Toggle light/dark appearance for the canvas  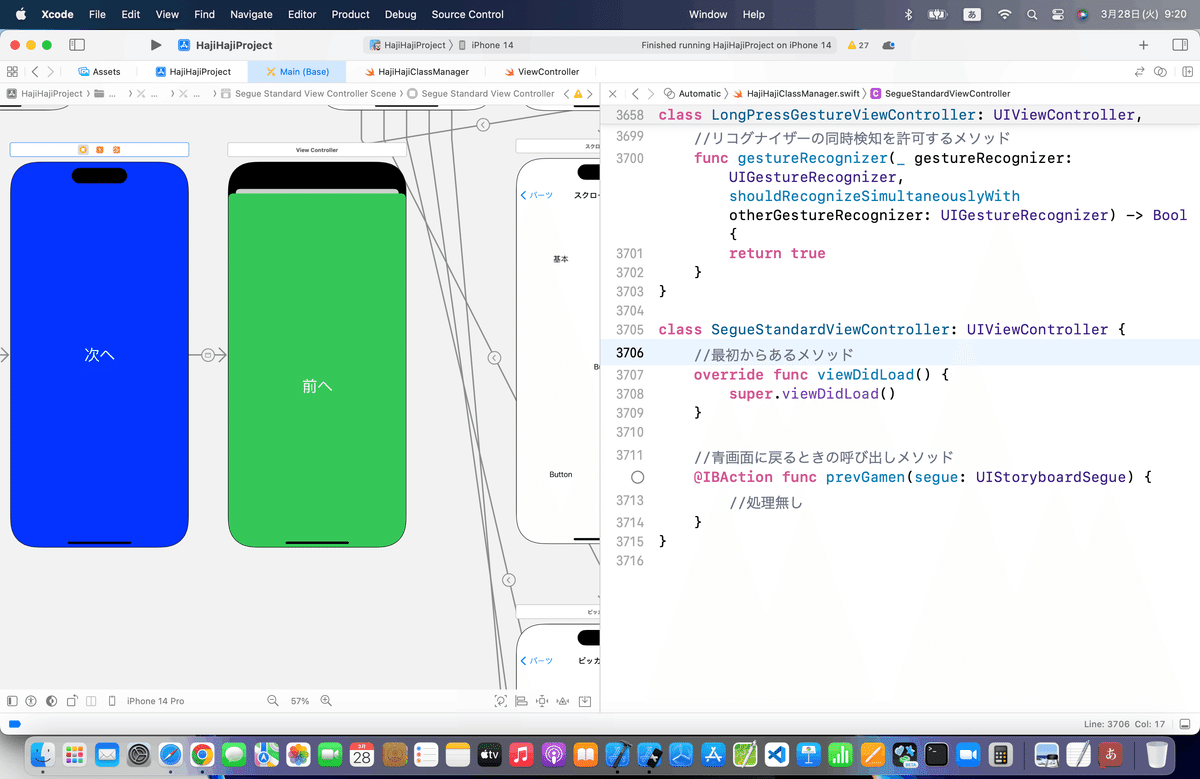click(51, 701)
